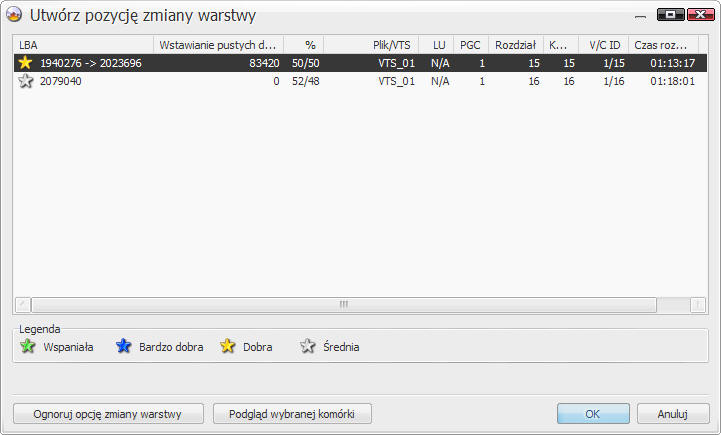Close the dialog with the red X
The height and width of the screenshot is (435, 721).
tap(701, 15)
